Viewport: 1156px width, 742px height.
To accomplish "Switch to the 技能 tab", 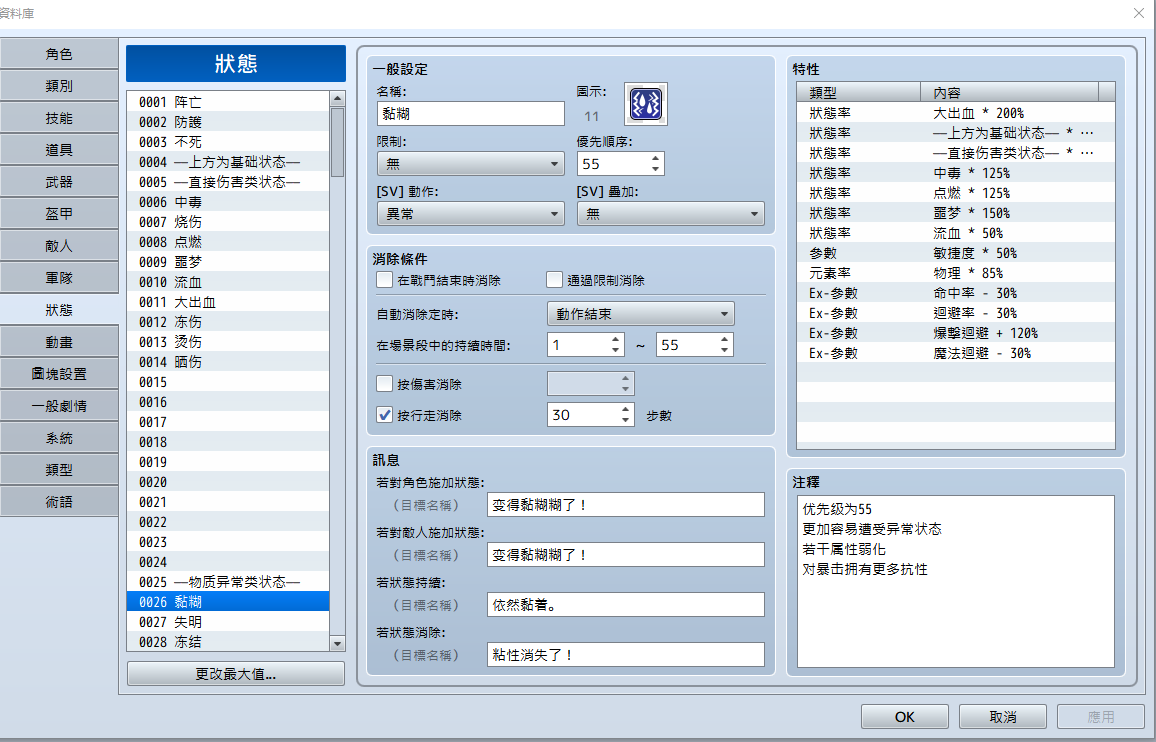I will (x=59, y=118).
